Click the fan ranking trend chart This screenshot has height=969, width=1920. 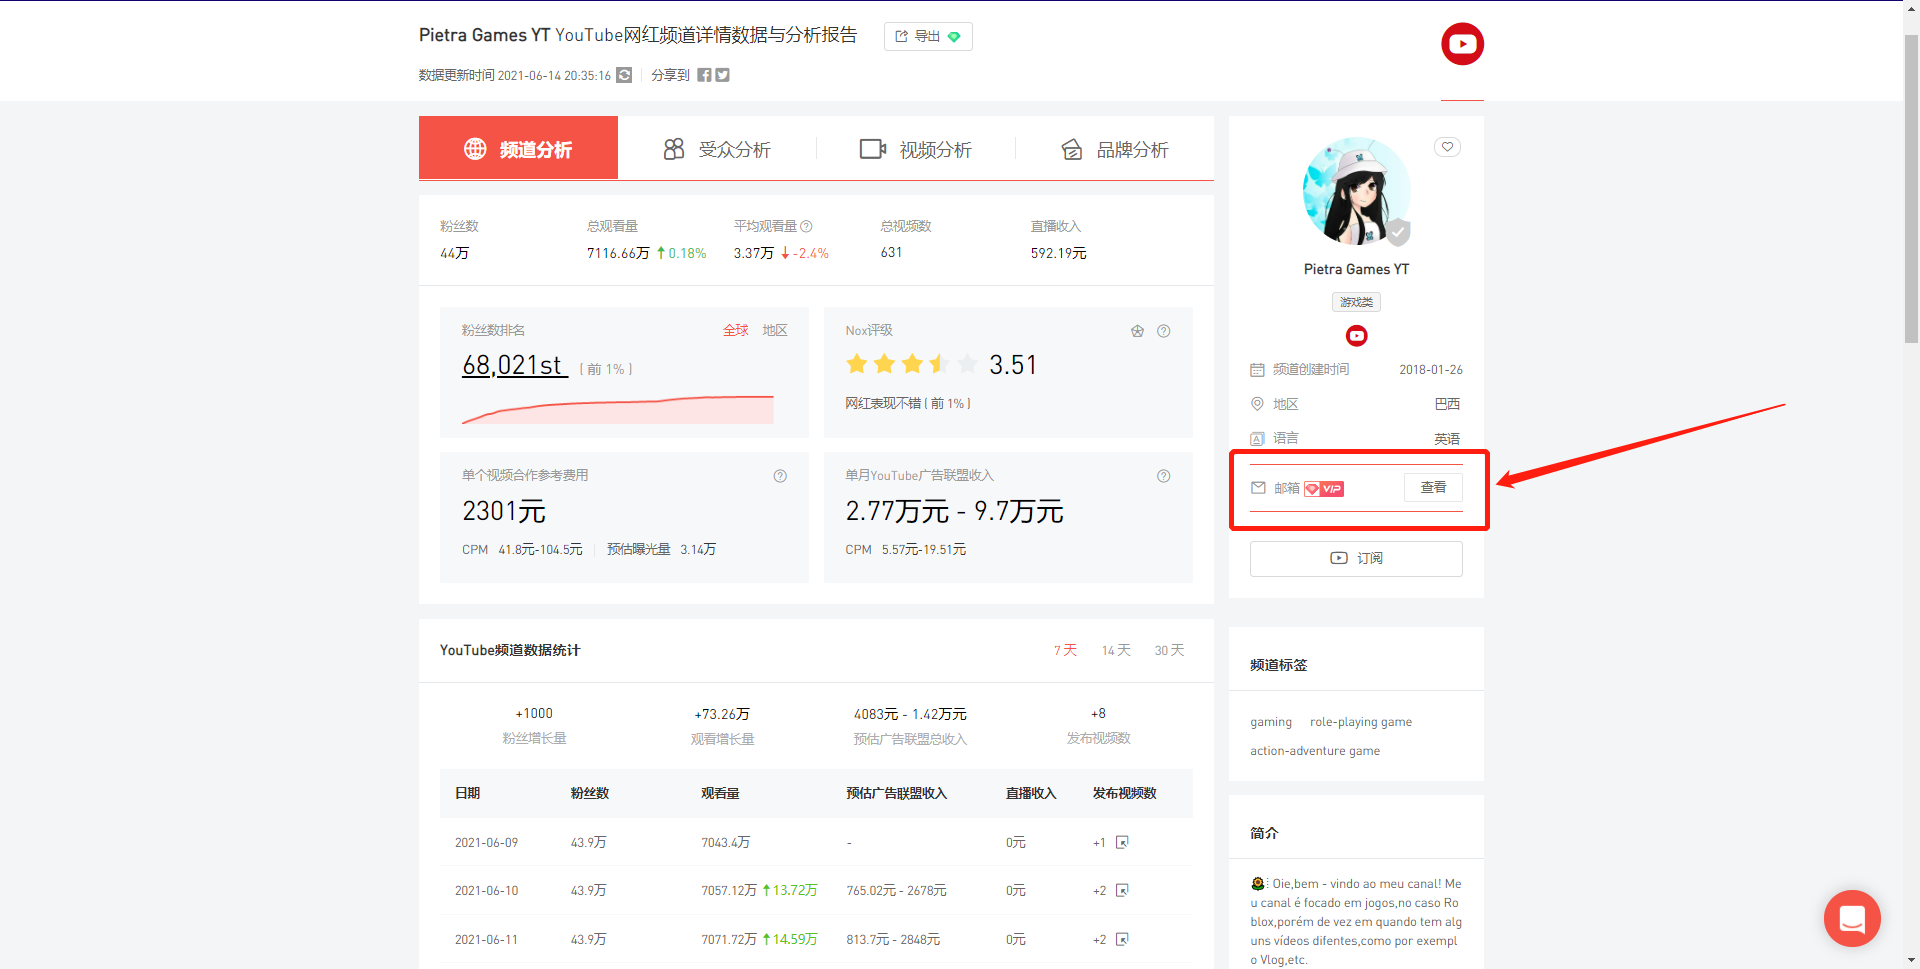coord(618,409)
